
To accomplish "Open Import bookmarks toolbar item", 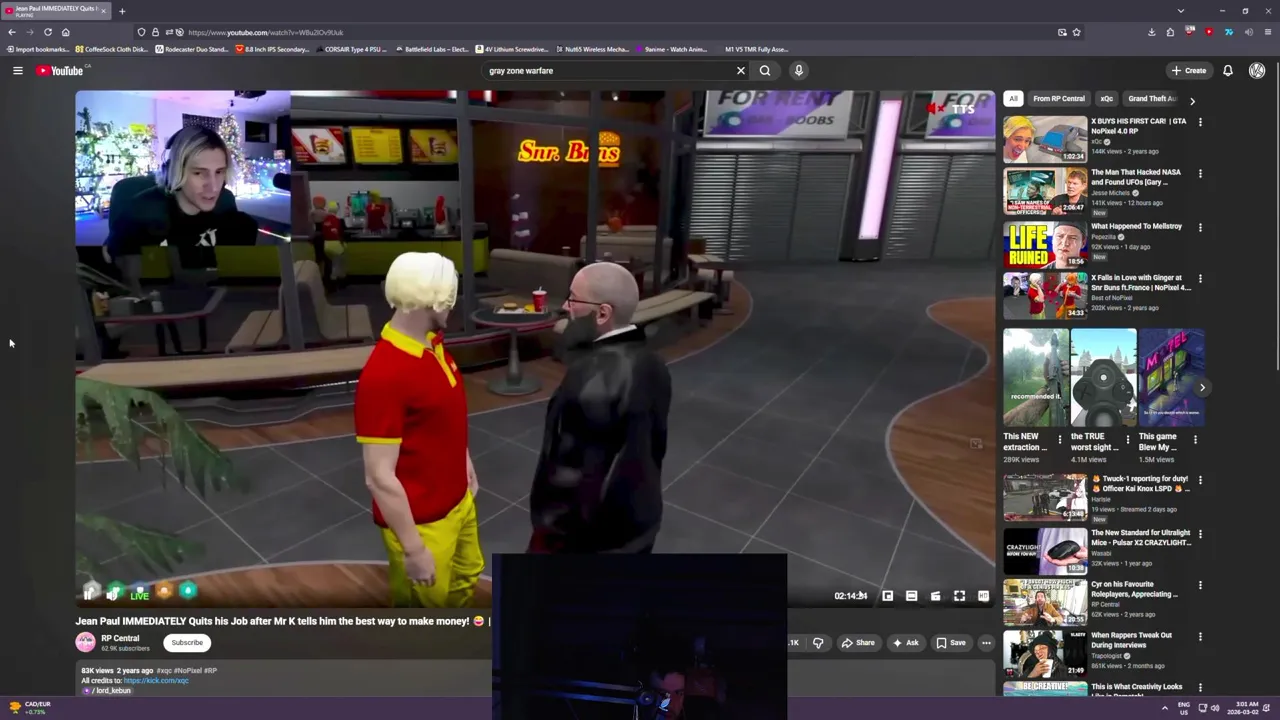I will (37, 49).
